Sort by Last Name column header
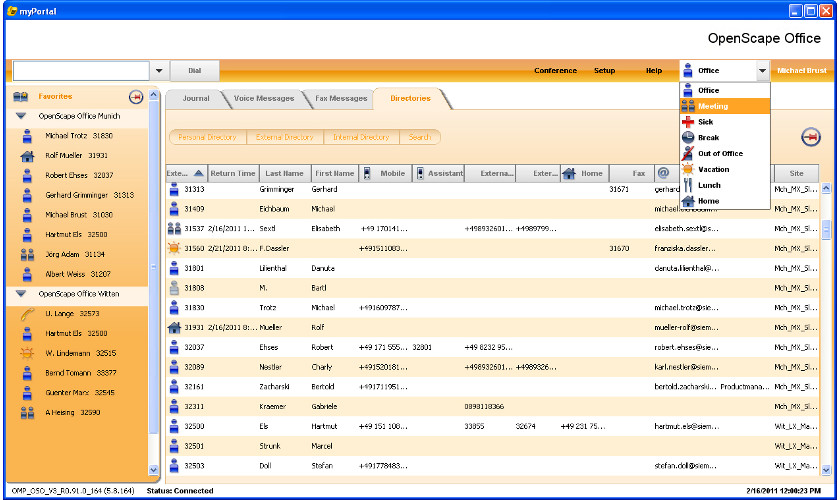The image size is (840, 500). click(x=284, y=173)
